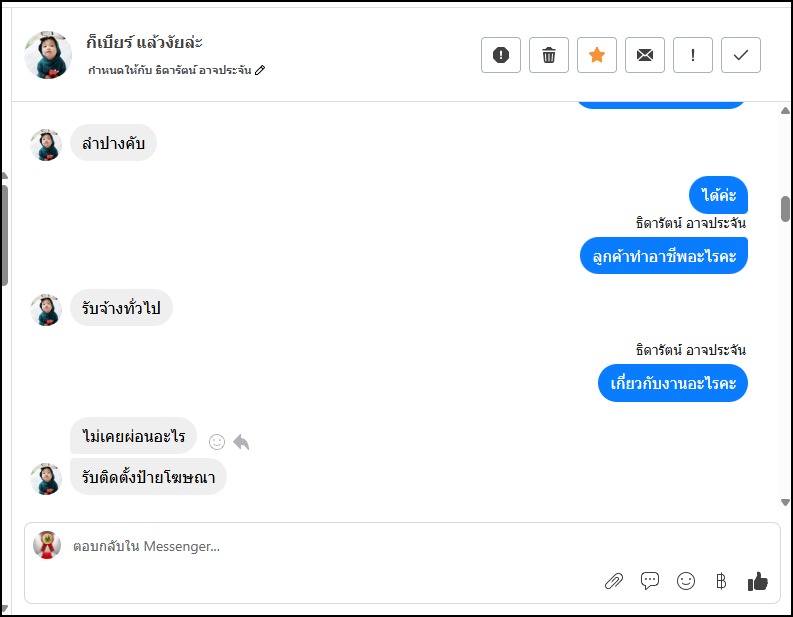Screen dimensions: 793x617
Task: Mark conversation done with checkmark icon
Action: [741, 55]
